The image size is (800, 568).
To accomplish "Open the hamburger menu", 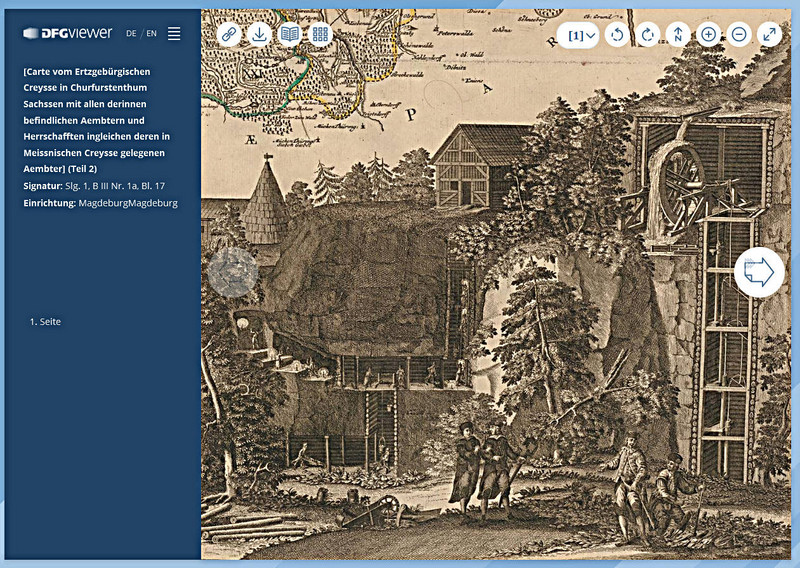I will pyautogui.click(x=174, y=34).
